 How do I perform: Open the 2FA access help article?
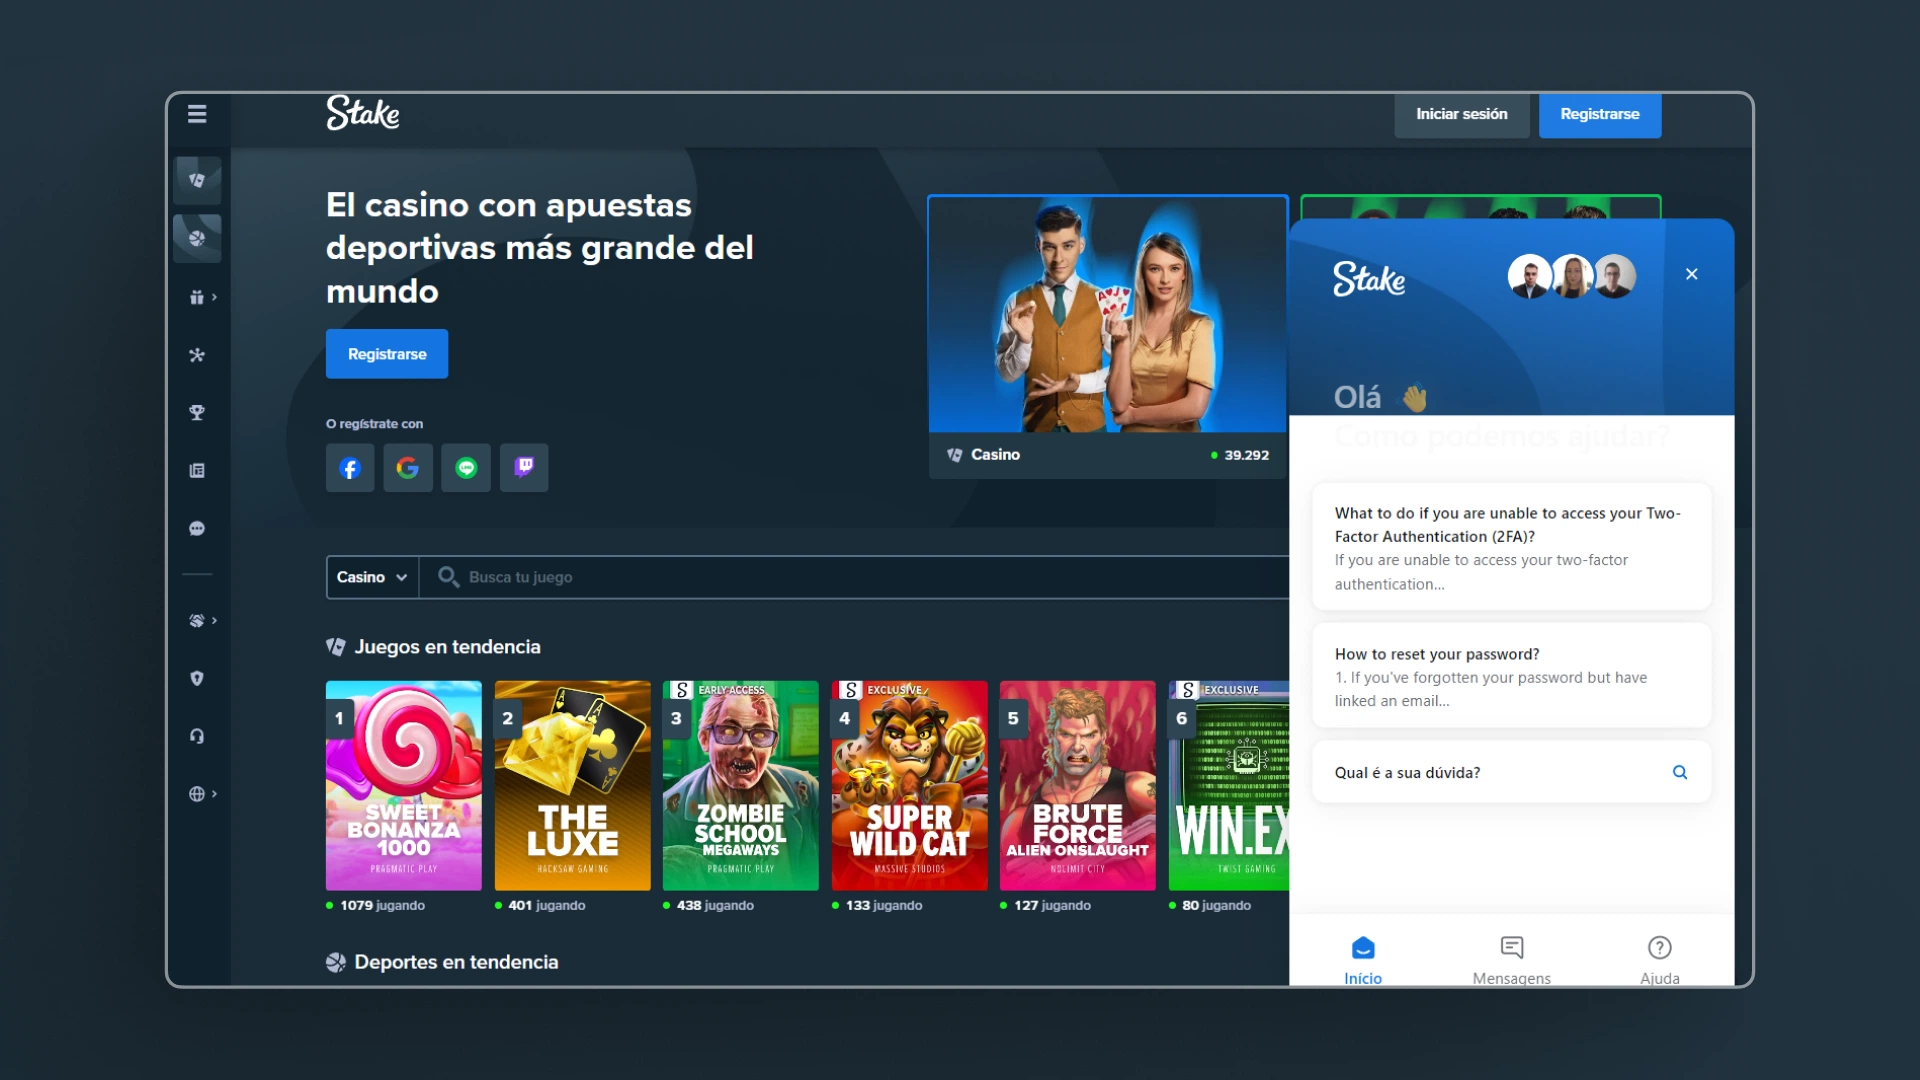point(1511,547)
